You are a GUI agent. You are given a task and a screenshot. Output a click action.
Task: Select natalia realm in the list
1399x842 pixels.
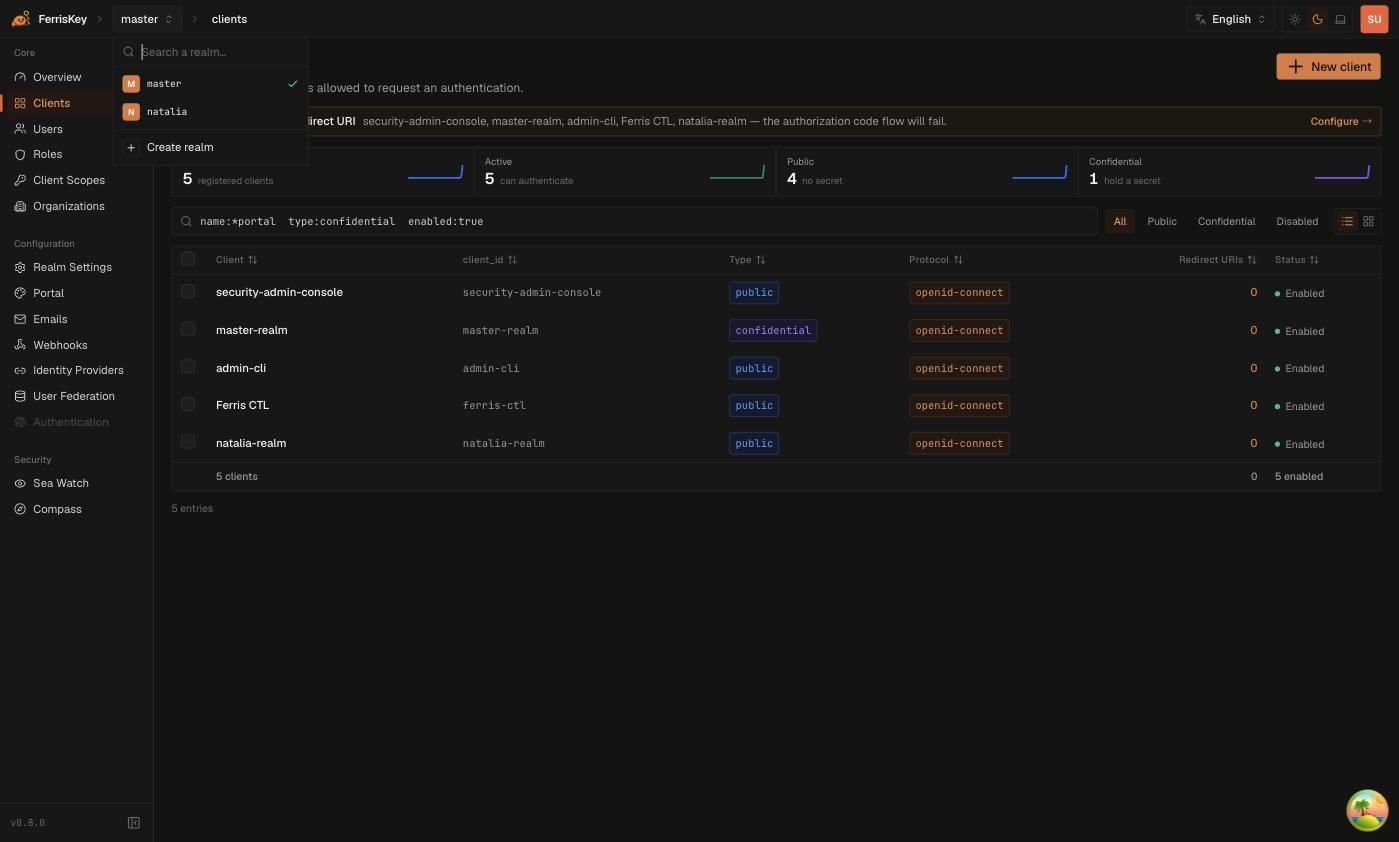tap(210, 112)
